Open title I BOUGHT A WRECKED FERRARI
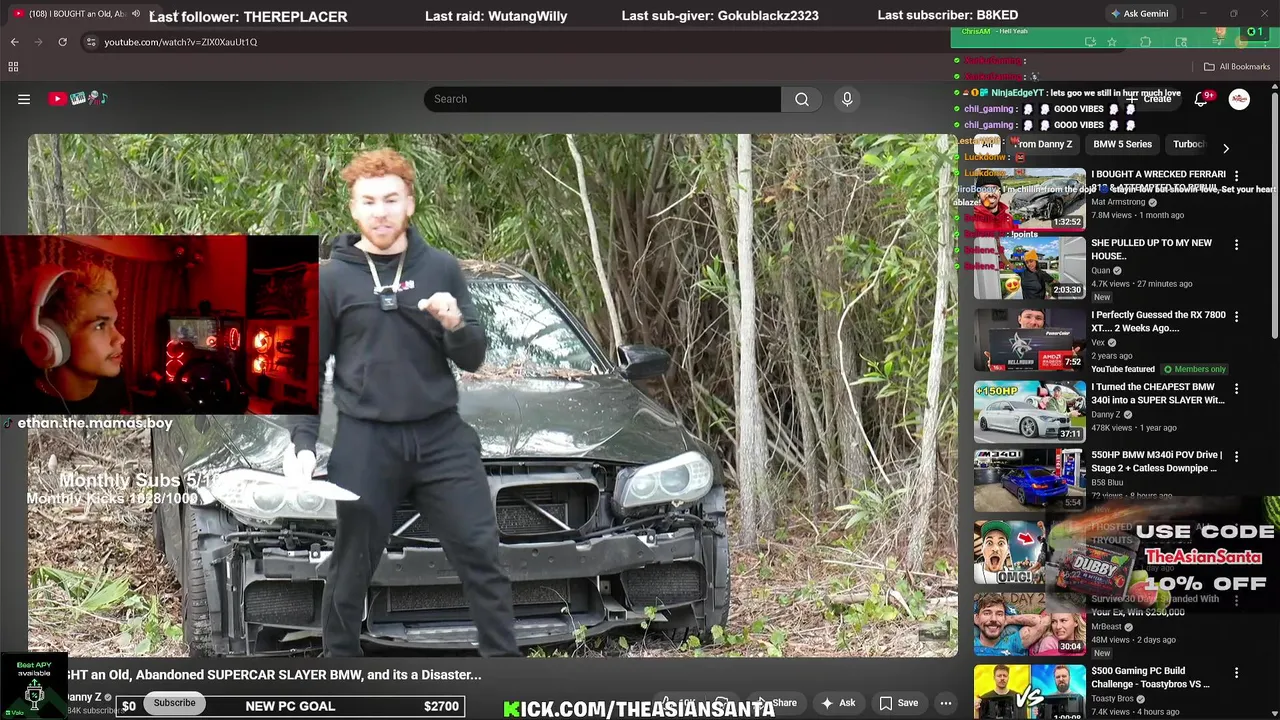 (x=1158, y=180)
